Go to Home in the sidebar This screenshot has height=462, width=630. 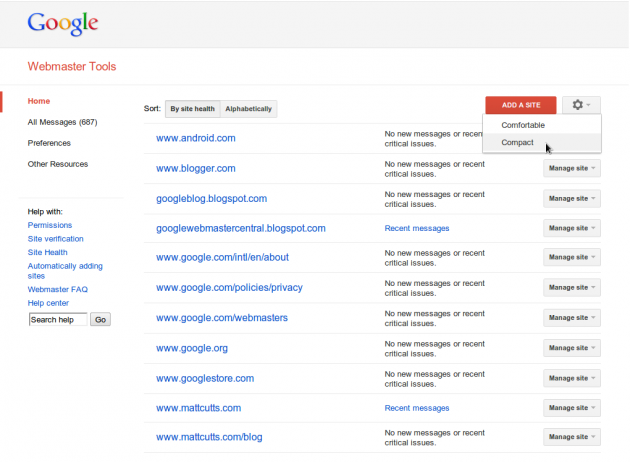(39, 101)
